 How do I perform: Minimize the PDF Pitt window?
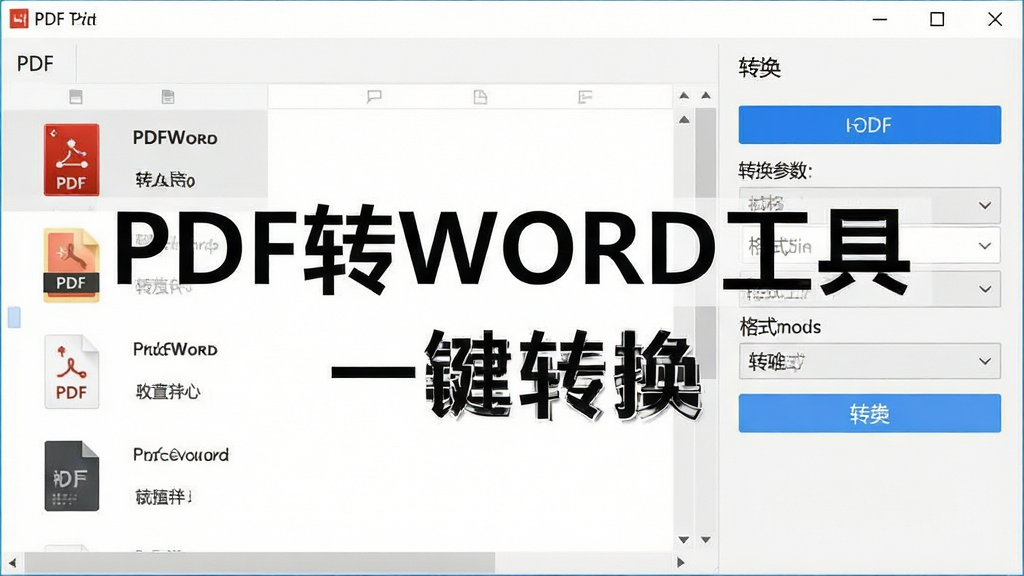[x=880, y=20]
